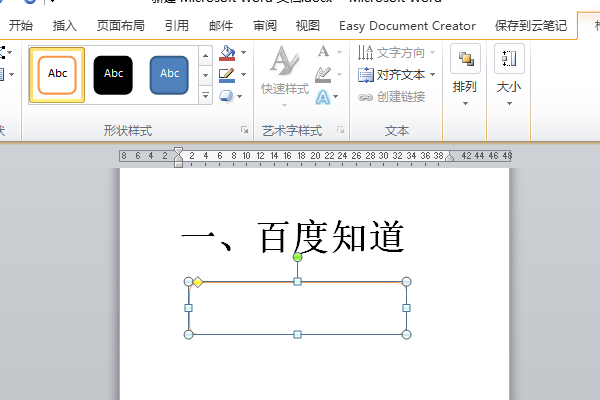
Task: Open the shape effects dropdown arrow
Action: [x=240, y=96]
